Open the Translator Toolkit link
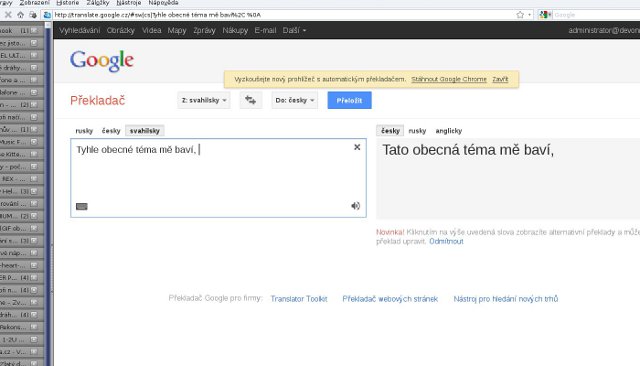Image resolution: width=640 pixels, height=366 pixels. (x=299, y=299)
